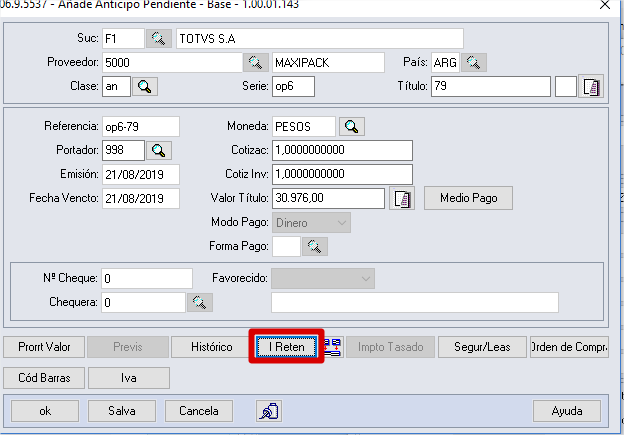Click the Nº Cheque input field

(147, 278)
